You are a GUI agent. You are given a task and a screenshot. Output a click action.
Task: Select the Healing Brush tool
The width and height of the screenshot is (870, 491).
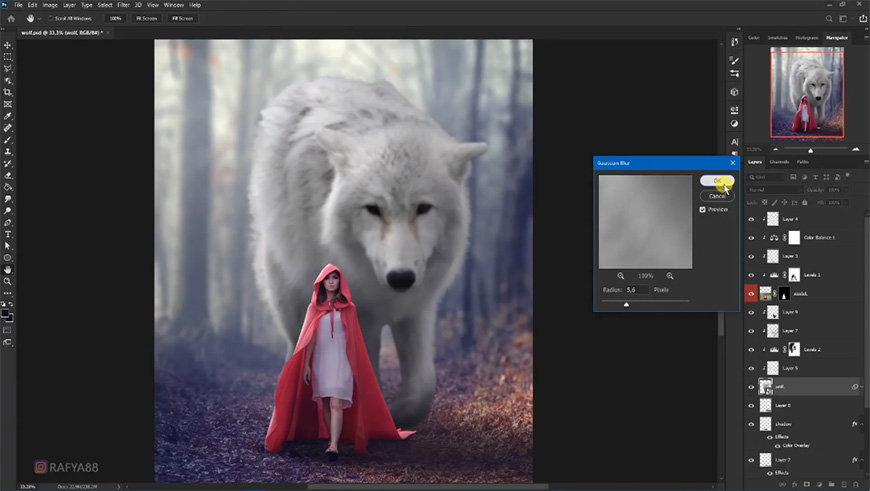pos(8,128)
